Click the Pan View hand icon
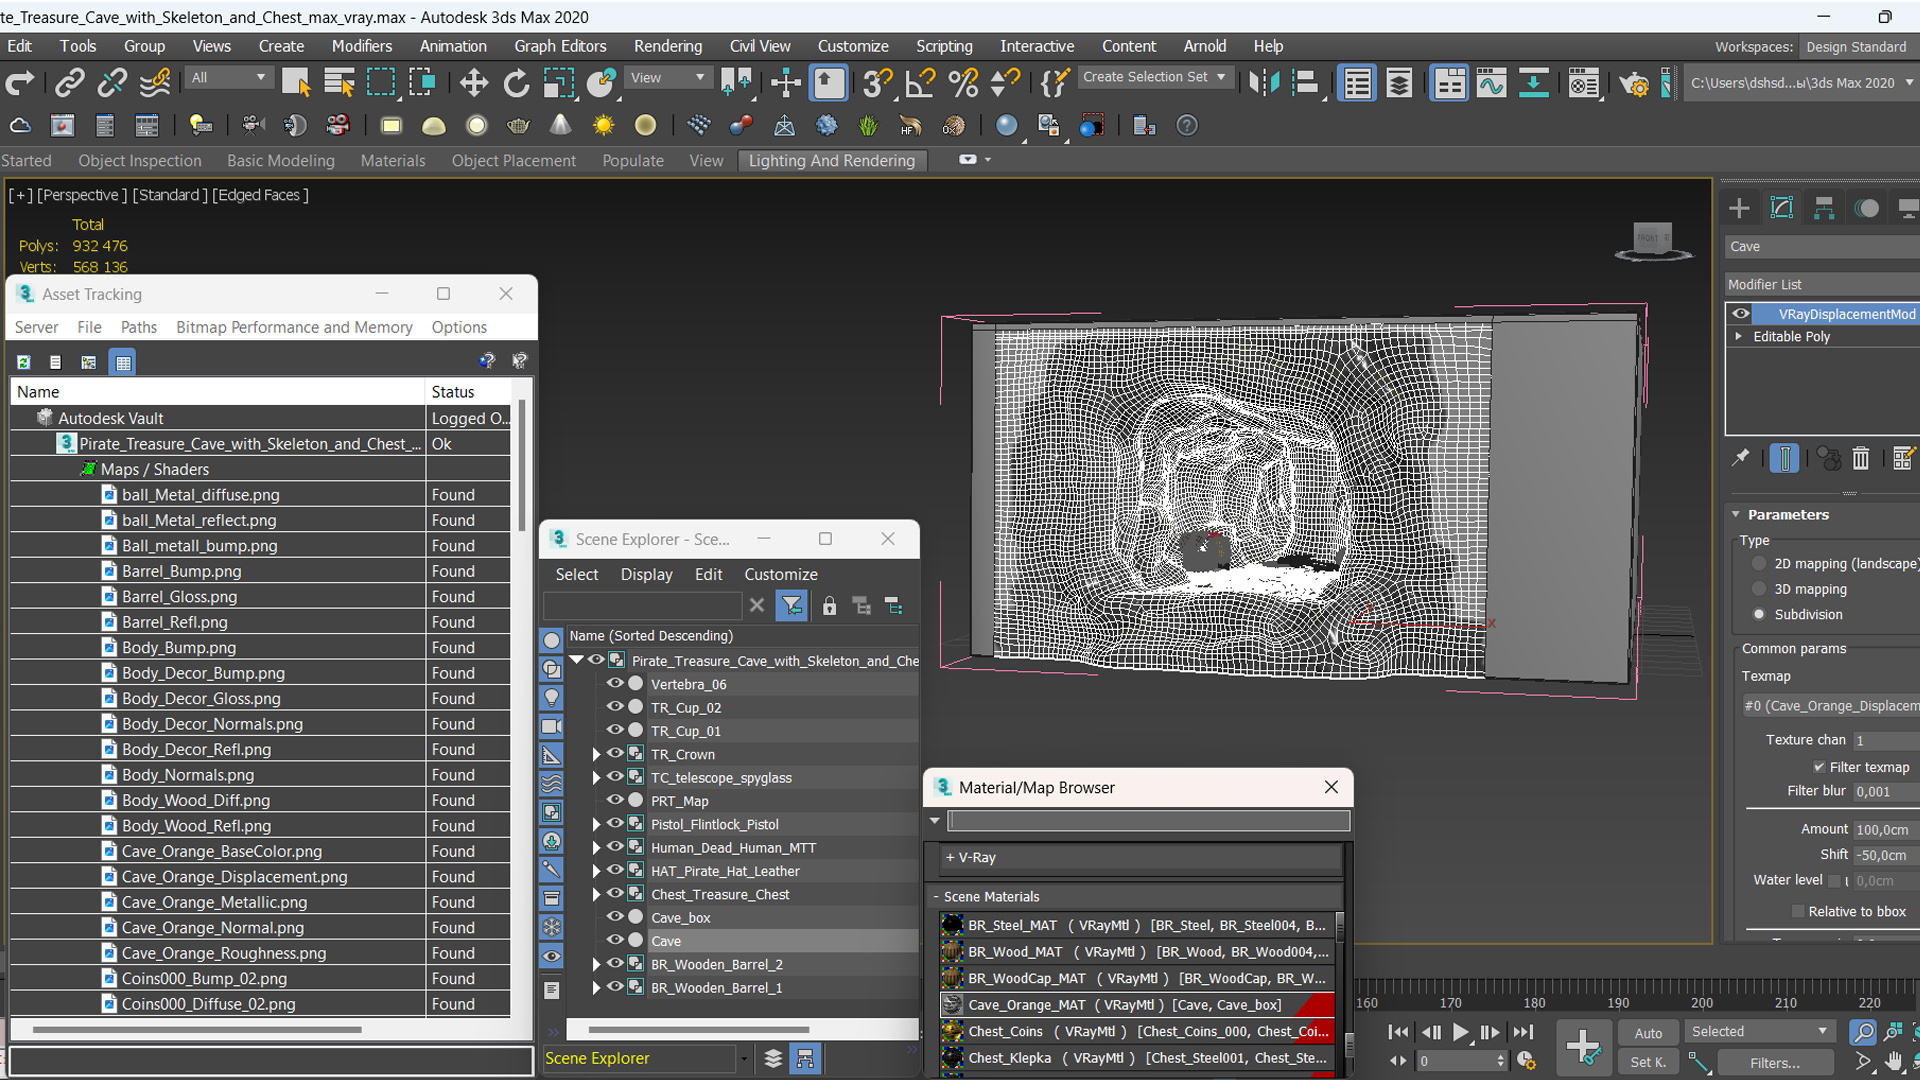The height and width of the screenshot is (1080, 1920). 1894,1061
